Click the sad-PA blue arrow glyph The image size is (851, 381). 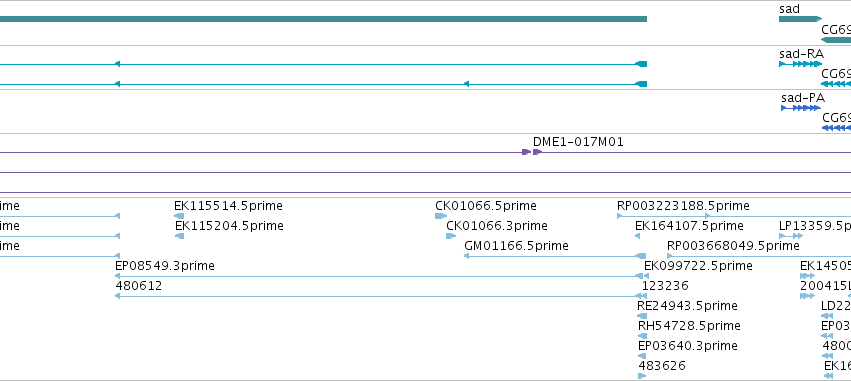(801, 108)
